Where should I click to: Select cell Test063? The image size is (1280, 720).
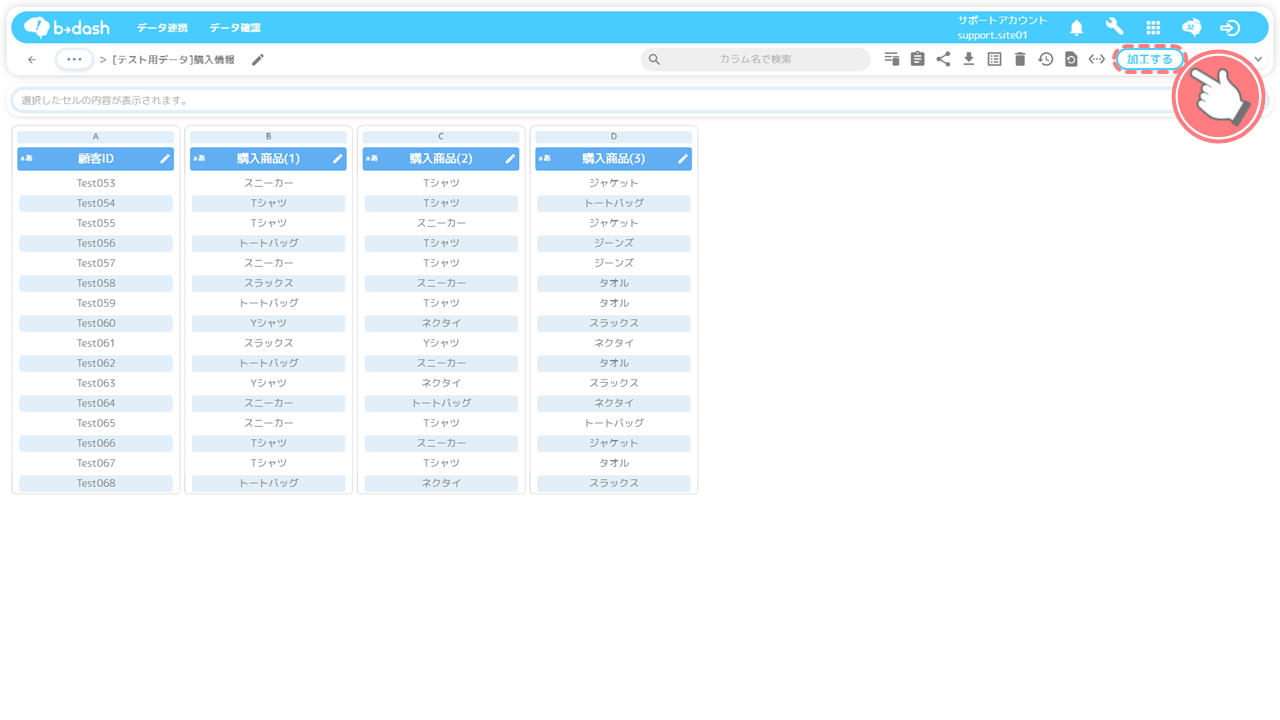coord(96,383)
